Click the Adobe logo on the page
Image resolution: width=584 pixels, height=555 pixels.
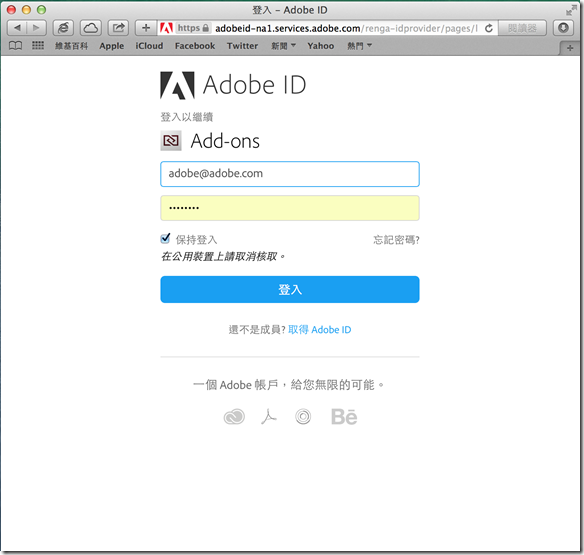177,85
